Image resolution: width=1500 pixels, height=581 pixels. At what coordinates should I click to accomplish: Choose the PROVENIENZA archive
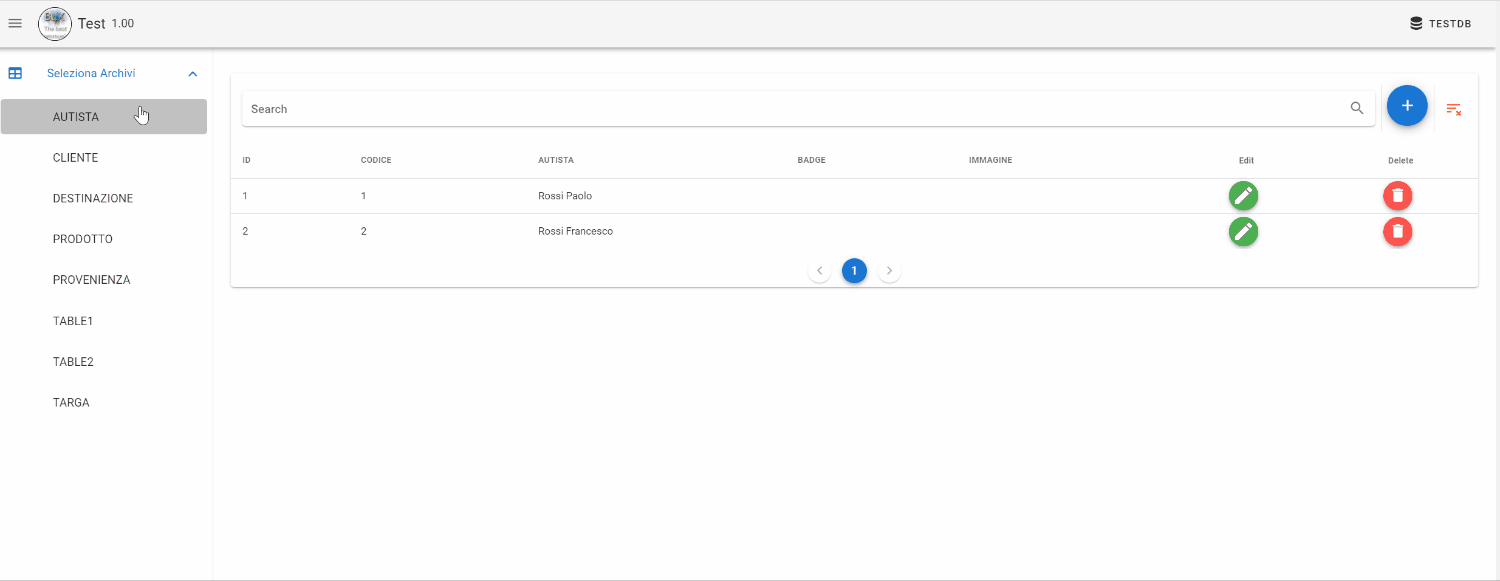click(x=104, y=280)
